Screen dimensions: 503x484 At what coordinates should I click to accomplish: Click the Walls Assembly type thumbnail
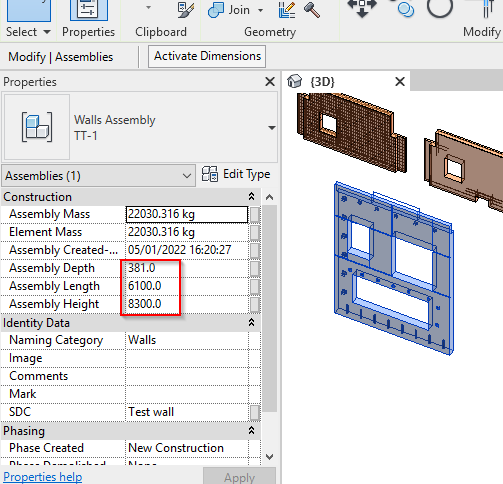[x=37, y=127]
